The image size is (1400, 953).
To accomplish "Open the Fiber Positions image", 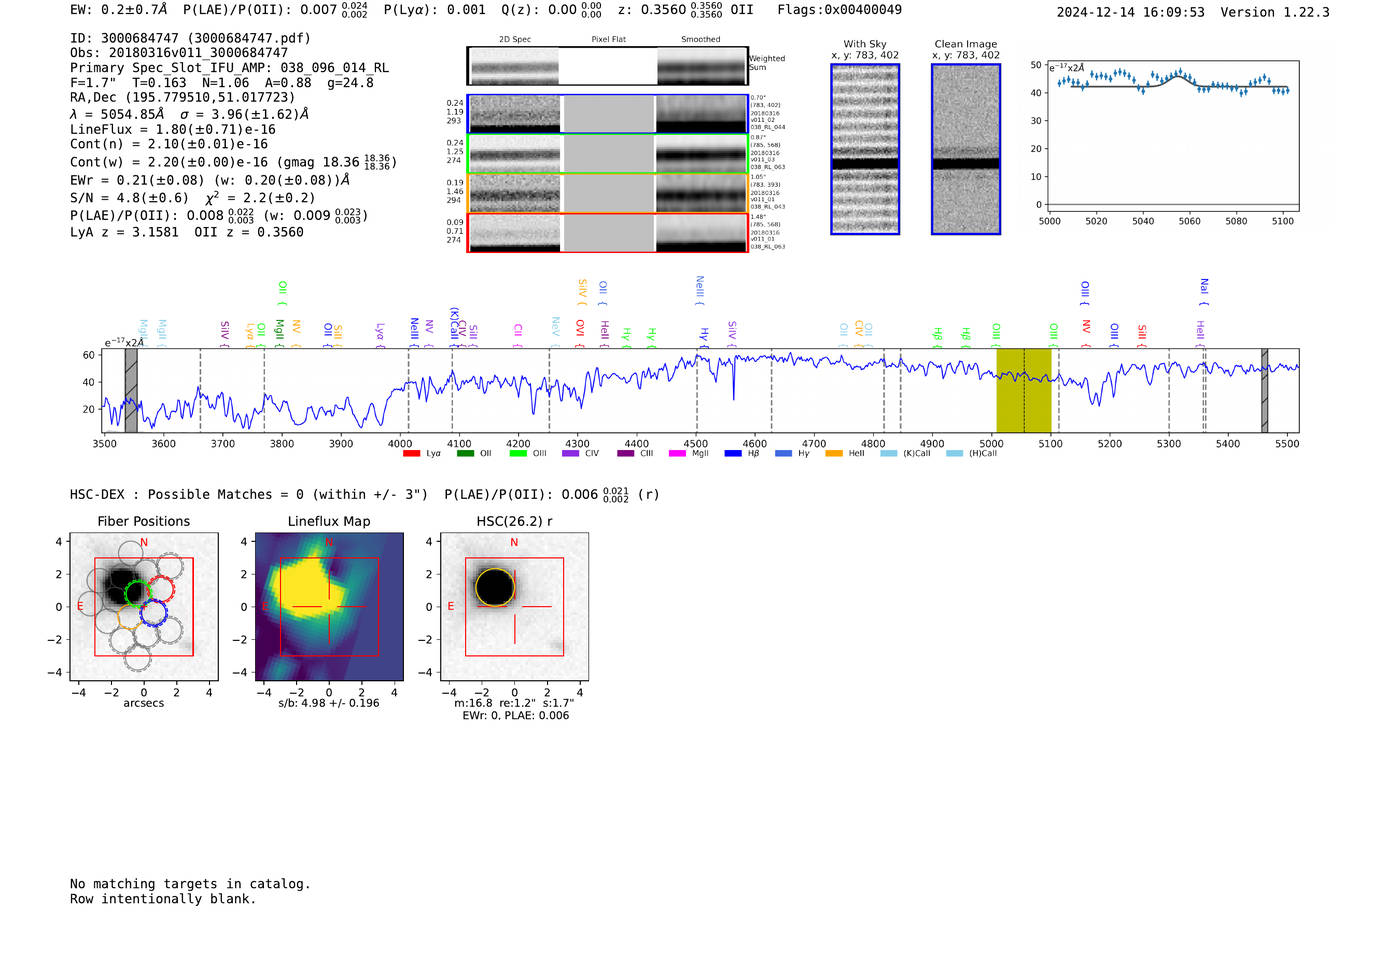I will tap(144, 607).
